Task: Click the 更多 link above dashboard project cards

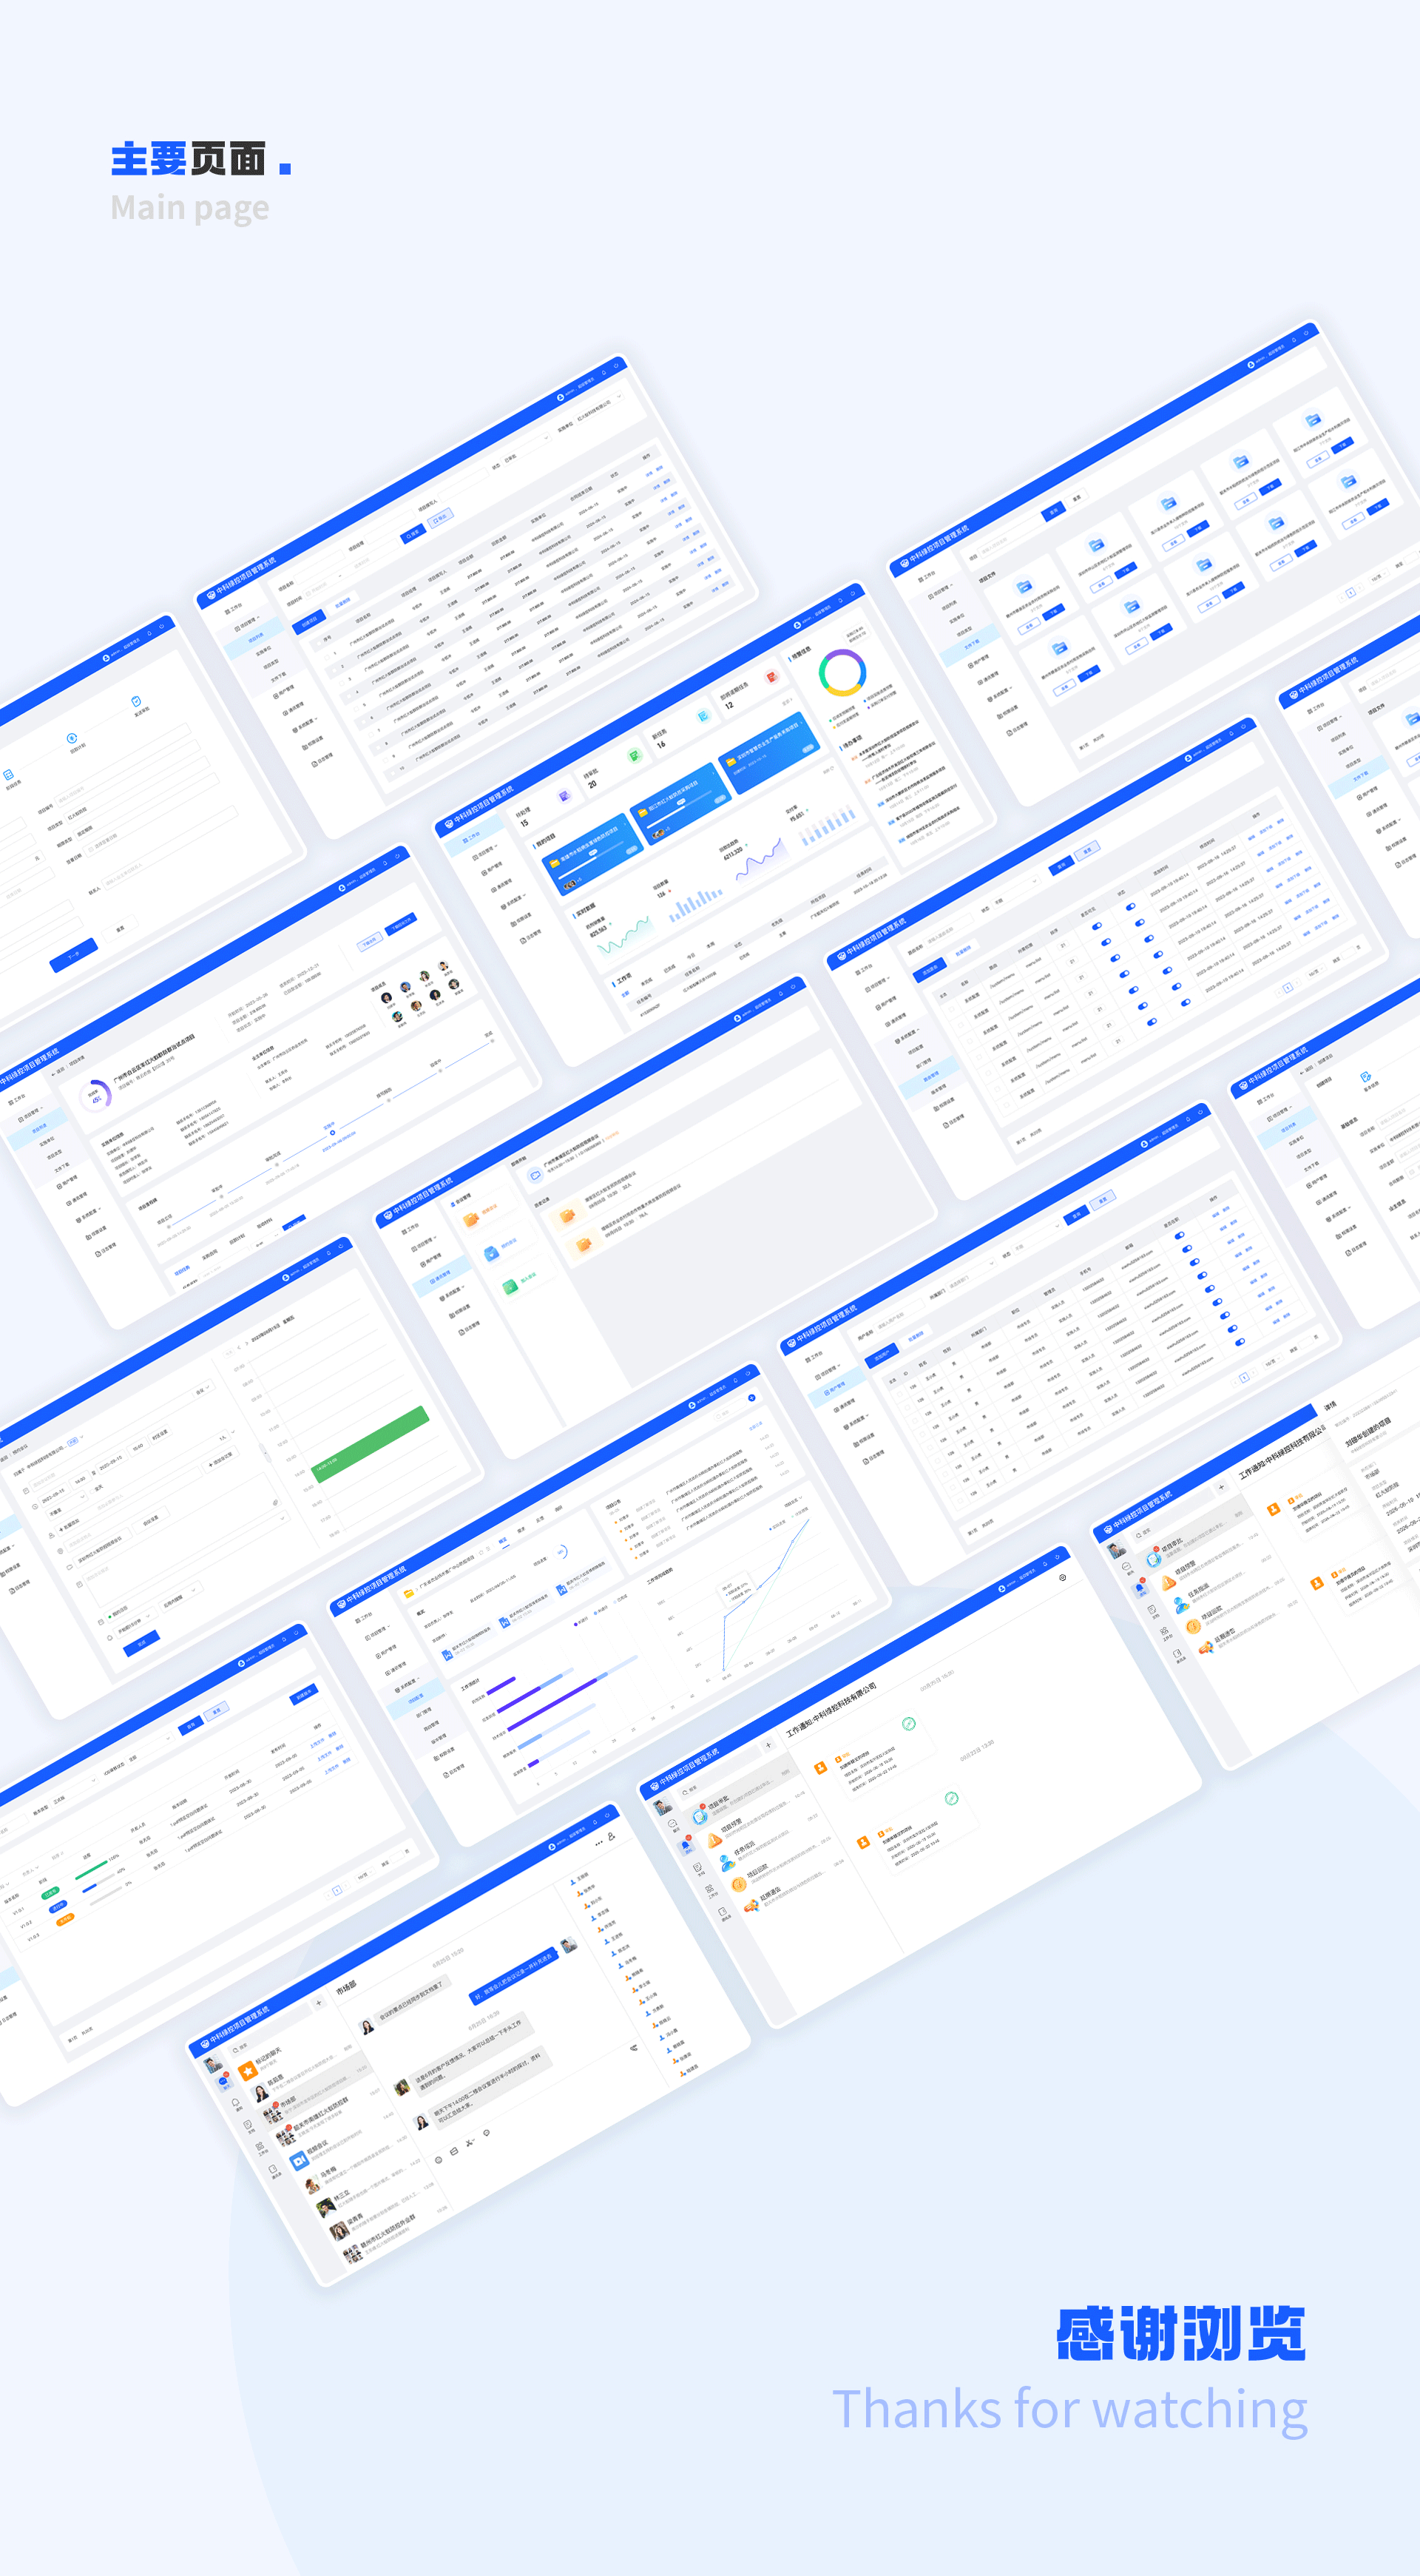Action: pyautogui.click(x=786, y=702)
